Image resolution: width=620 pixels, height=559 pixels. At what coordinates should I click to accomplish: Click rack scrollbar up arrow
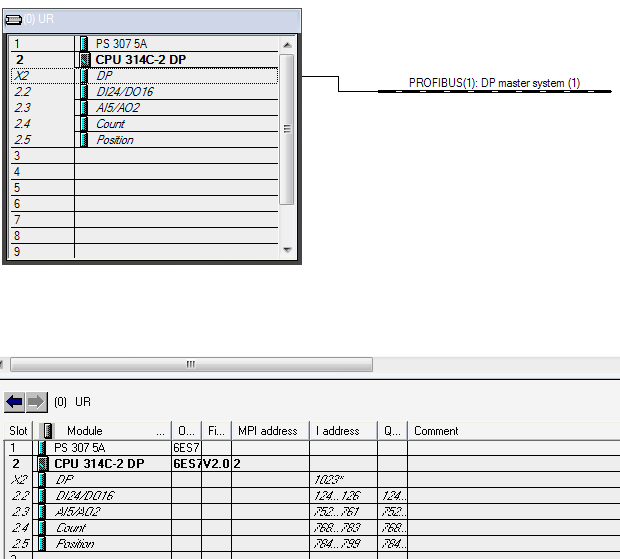tap(287, 45)
